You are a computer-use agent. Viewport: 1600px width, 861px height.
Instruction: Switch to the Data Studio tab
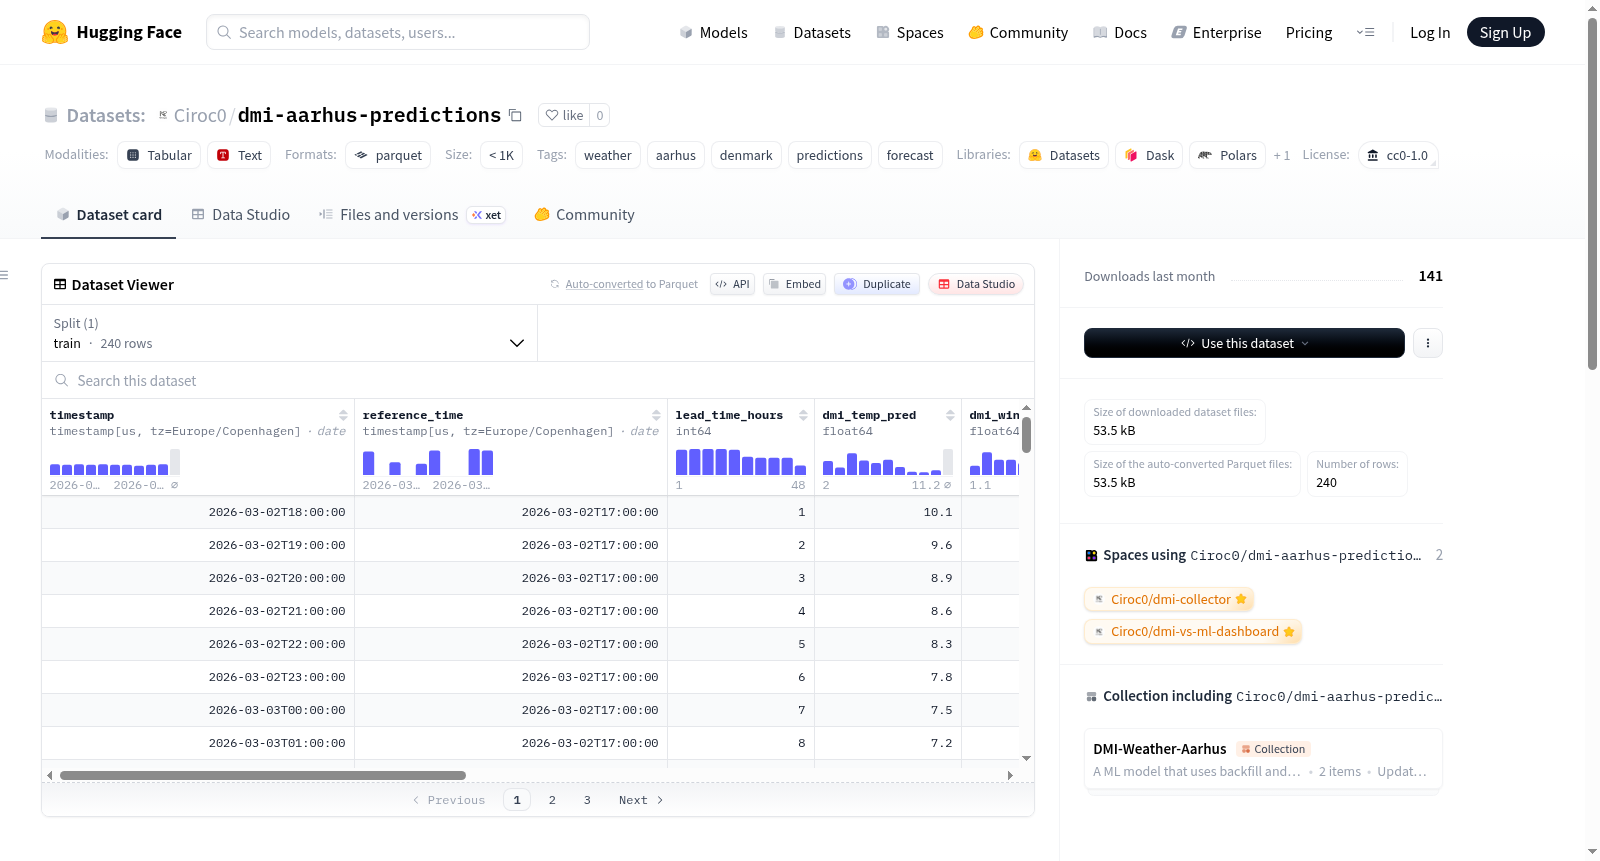241,215
